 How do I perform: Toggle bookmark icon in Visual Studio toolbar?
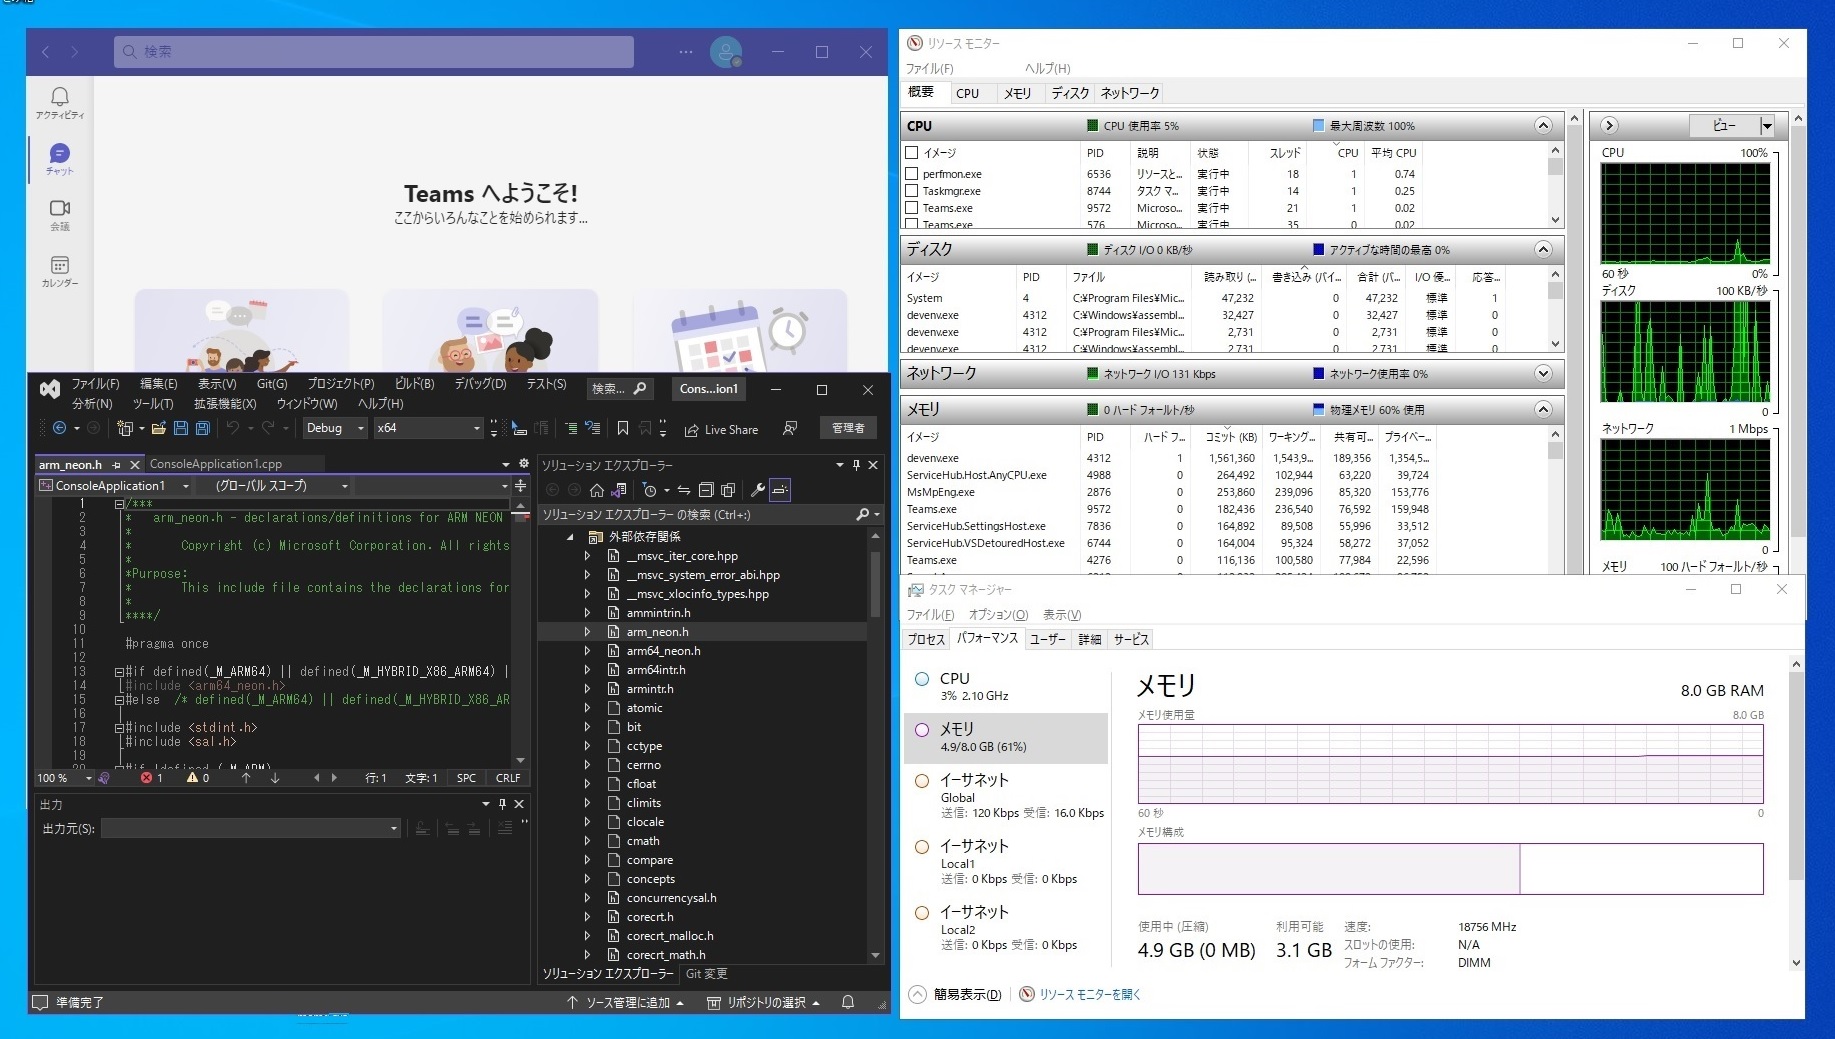click(623, 428)
